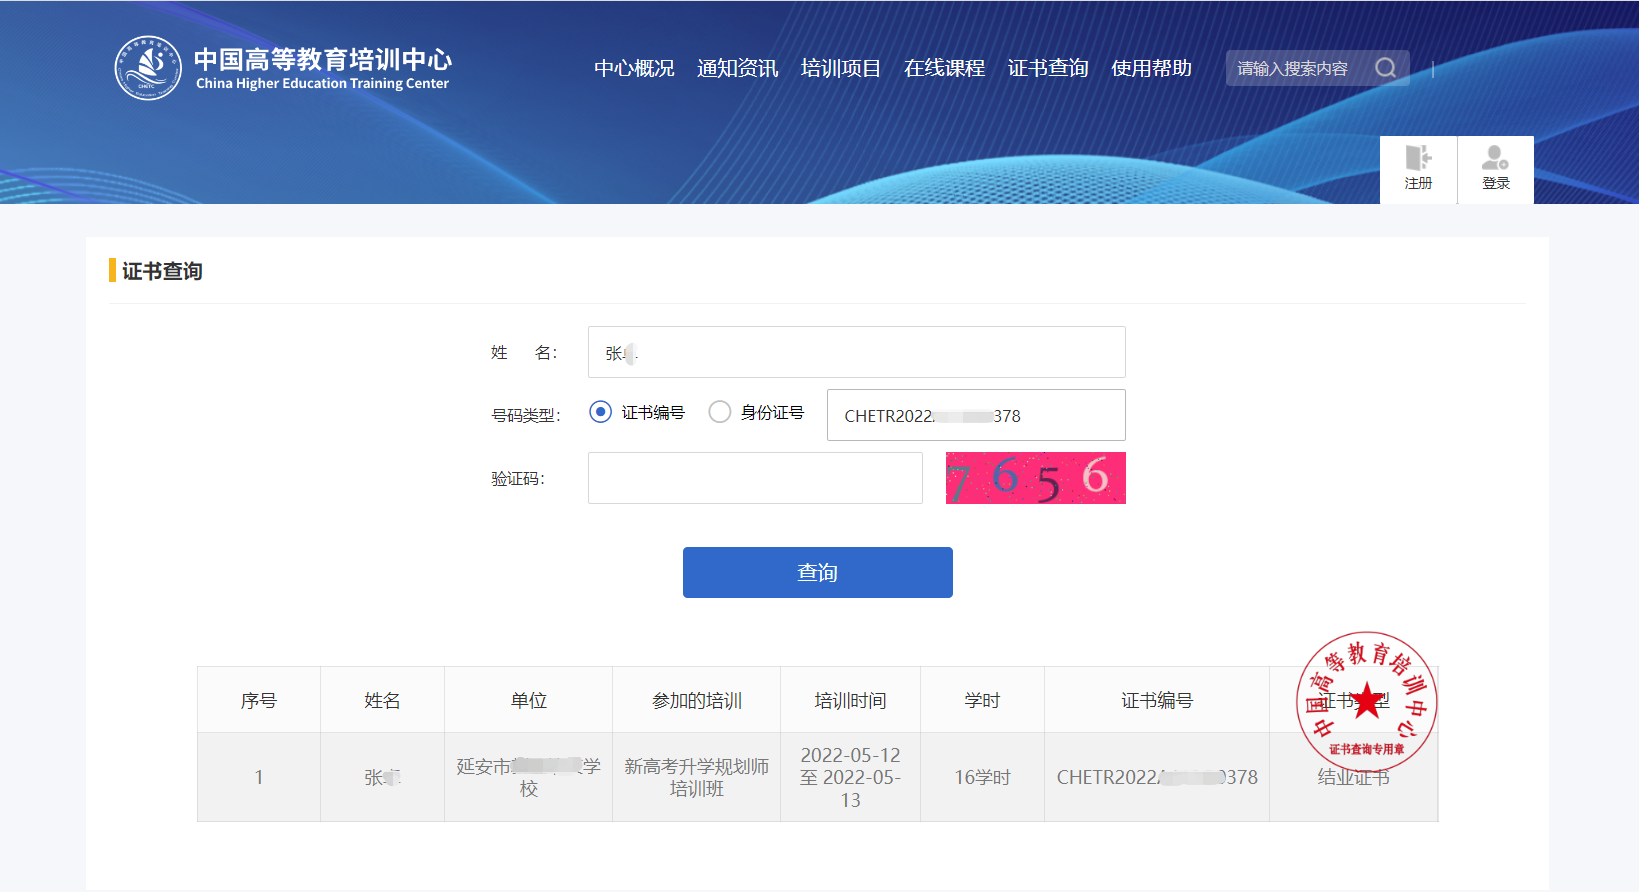Focus the 姓名 name input field
The width and height of the screenshot is (1639, 892).
856,352
